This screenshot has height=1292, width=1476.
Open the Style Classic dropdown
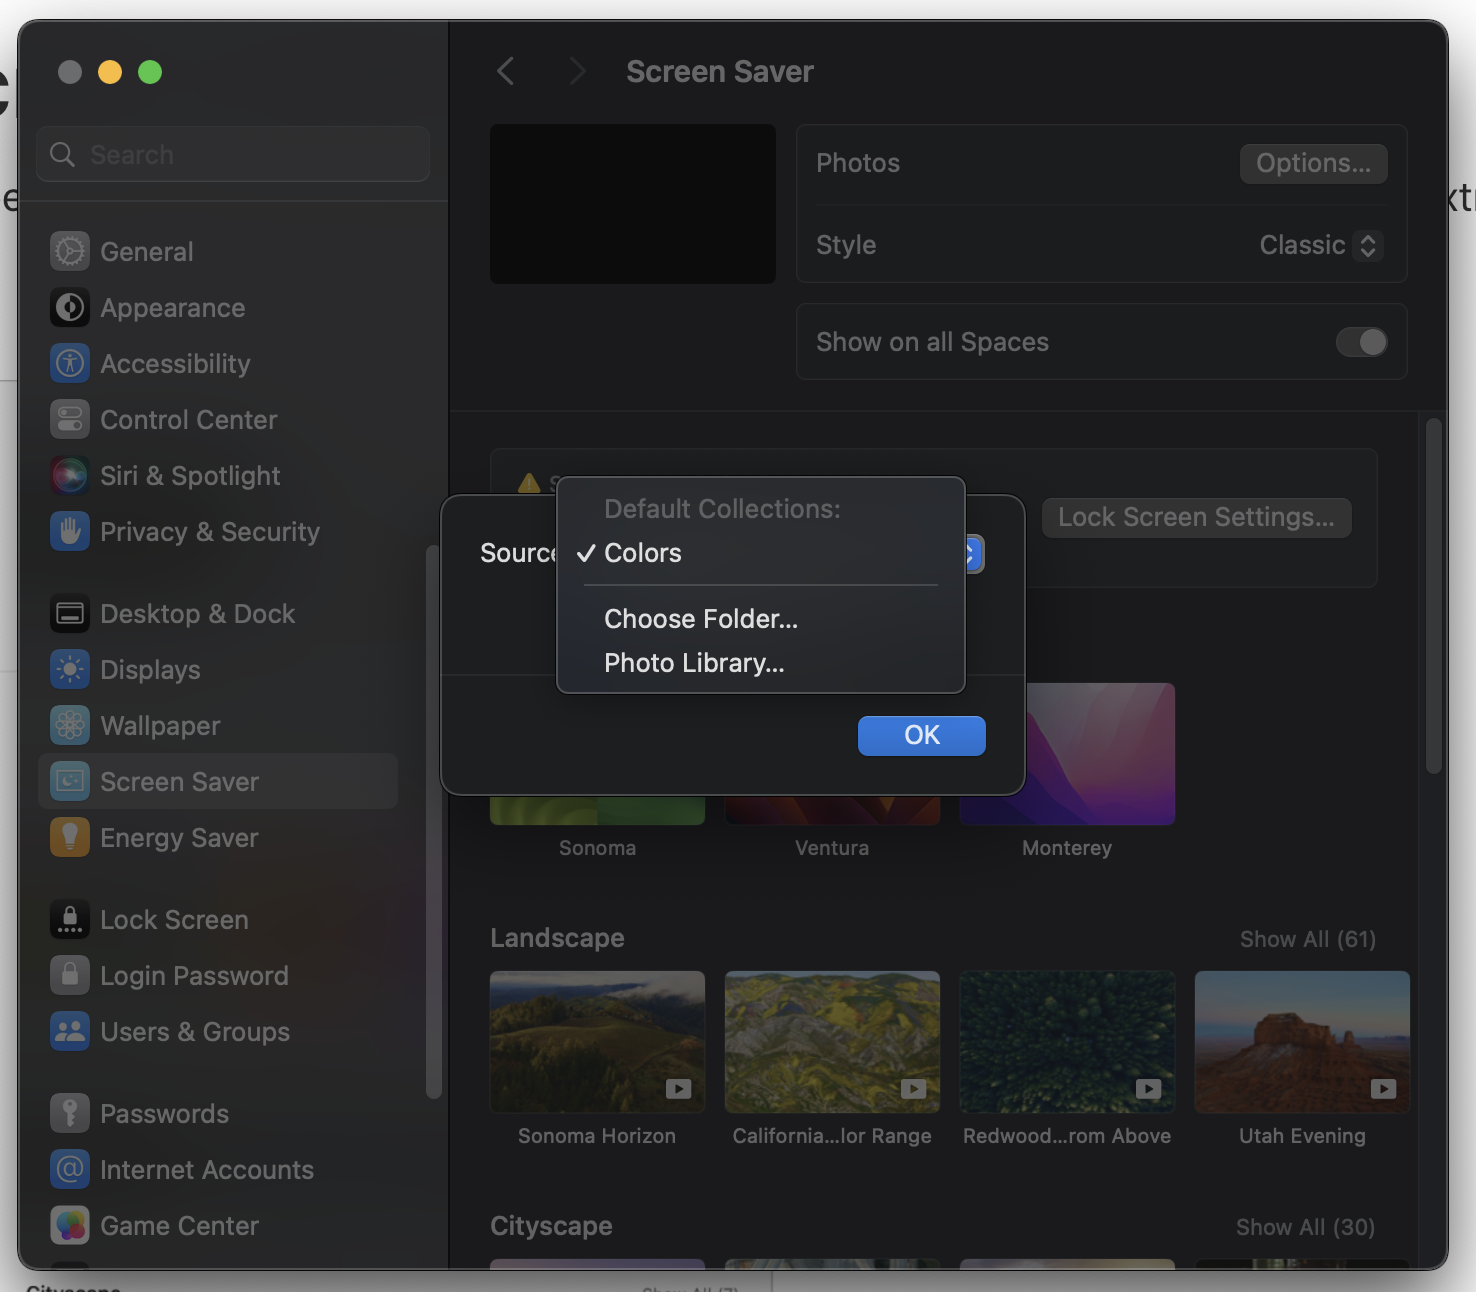(x=1321, y=246)
